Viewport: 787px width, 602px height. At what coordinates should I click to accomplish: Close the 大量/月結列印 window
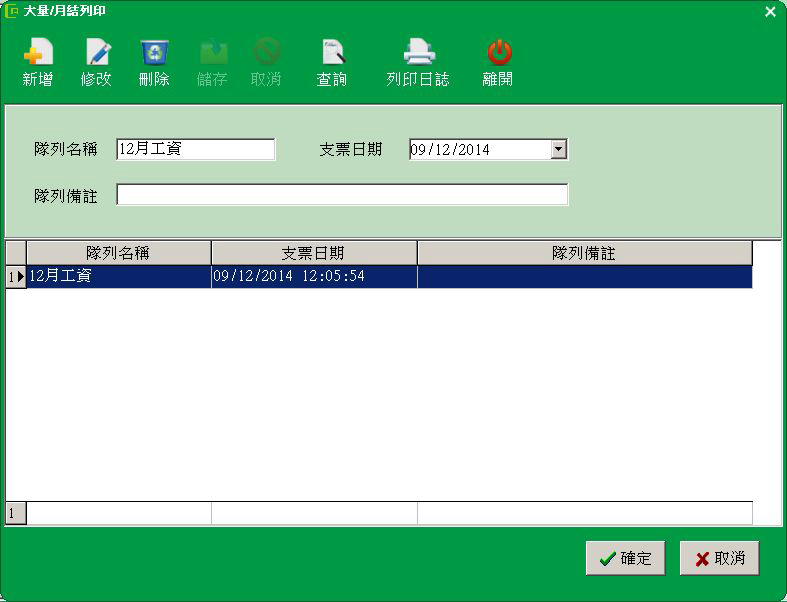[x=770, y=12]
